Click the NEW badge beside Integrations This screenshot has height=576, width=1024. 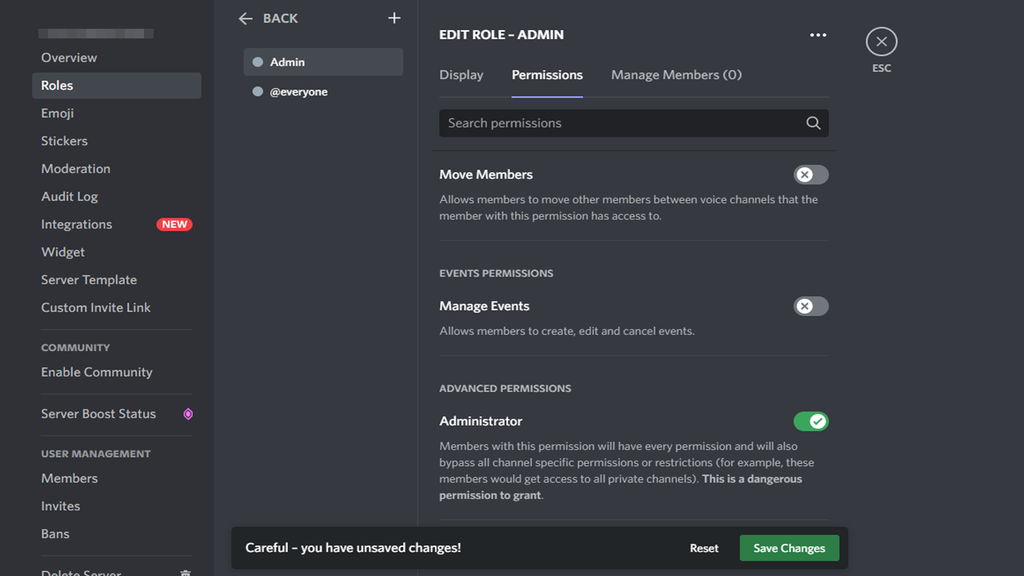(174, 224)
